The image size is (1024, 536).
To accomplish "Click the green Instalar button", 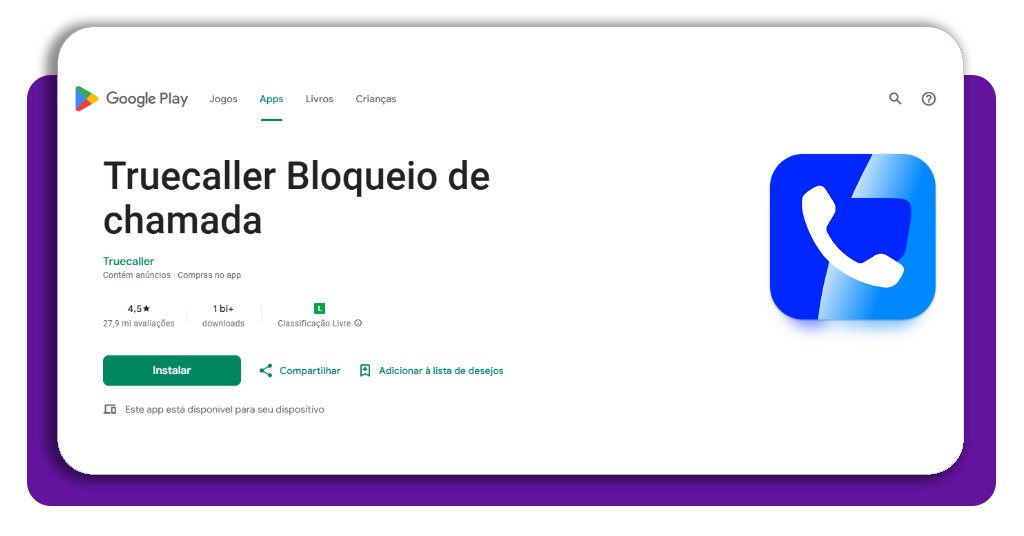I will [172, 370].
